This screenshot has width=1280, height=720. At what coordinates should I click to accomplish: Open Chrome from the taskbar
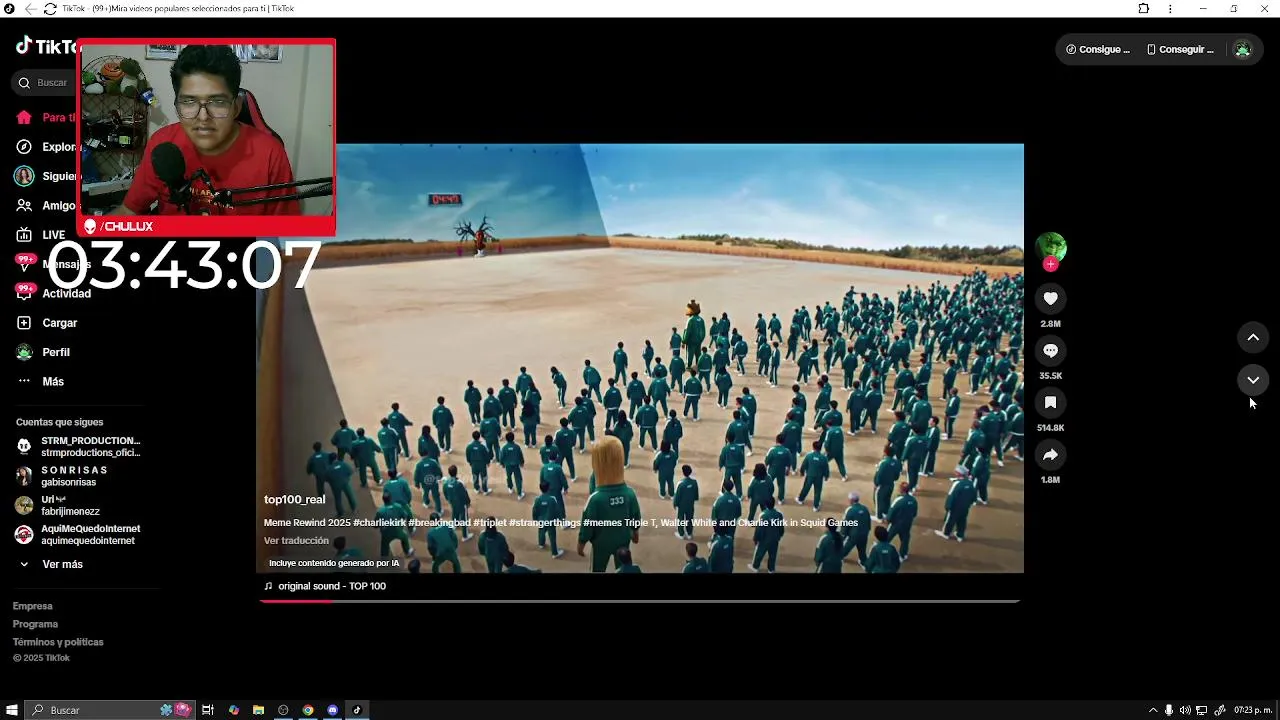tap(308, 710)
